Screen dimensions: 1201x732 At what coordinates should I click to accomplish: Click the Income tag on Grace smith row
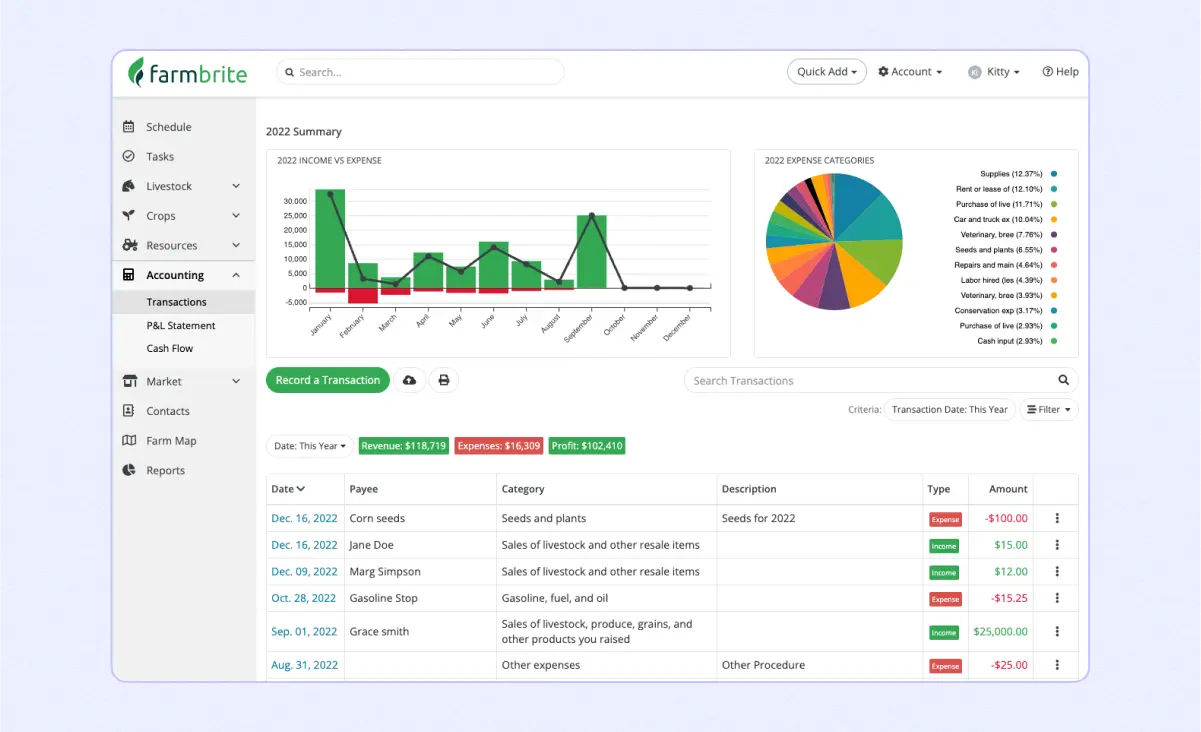pos(944,632)
